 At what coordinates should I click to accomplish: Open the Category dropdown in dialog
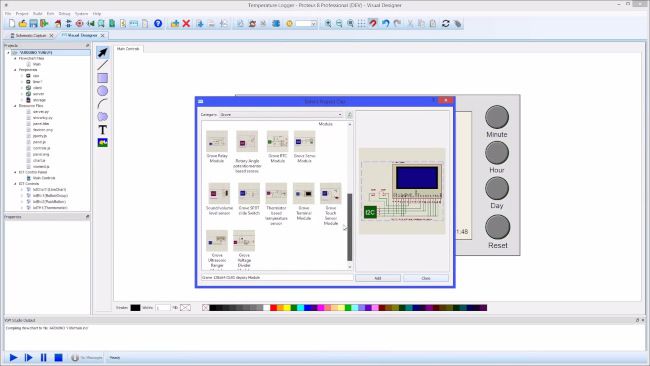pos(281,114)
